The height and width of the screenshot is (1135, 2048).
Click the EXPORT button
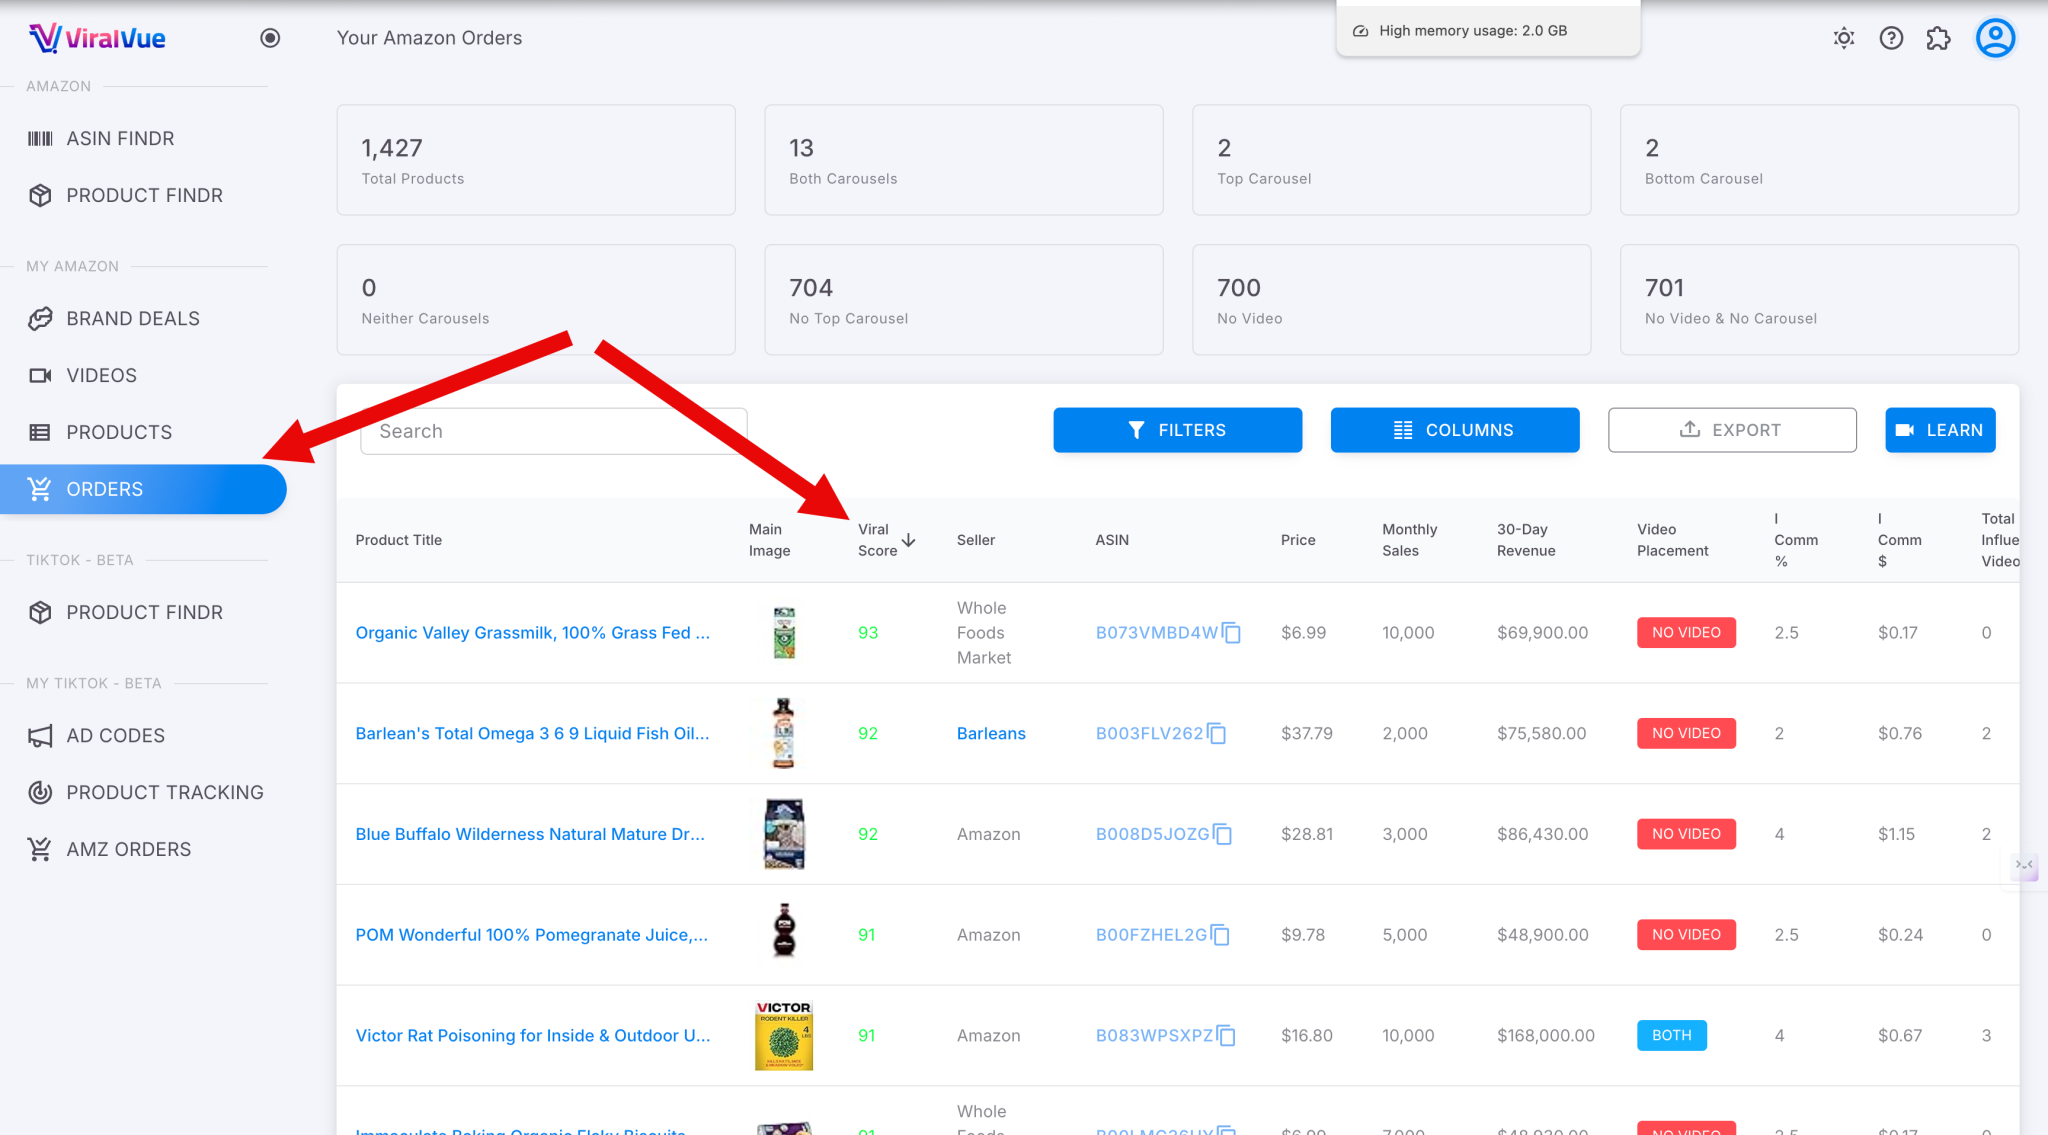1732,430
